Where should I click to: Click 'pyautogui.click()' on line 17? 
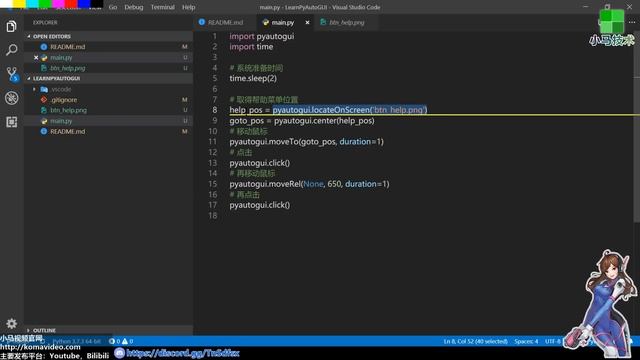[x=260, y=205]
